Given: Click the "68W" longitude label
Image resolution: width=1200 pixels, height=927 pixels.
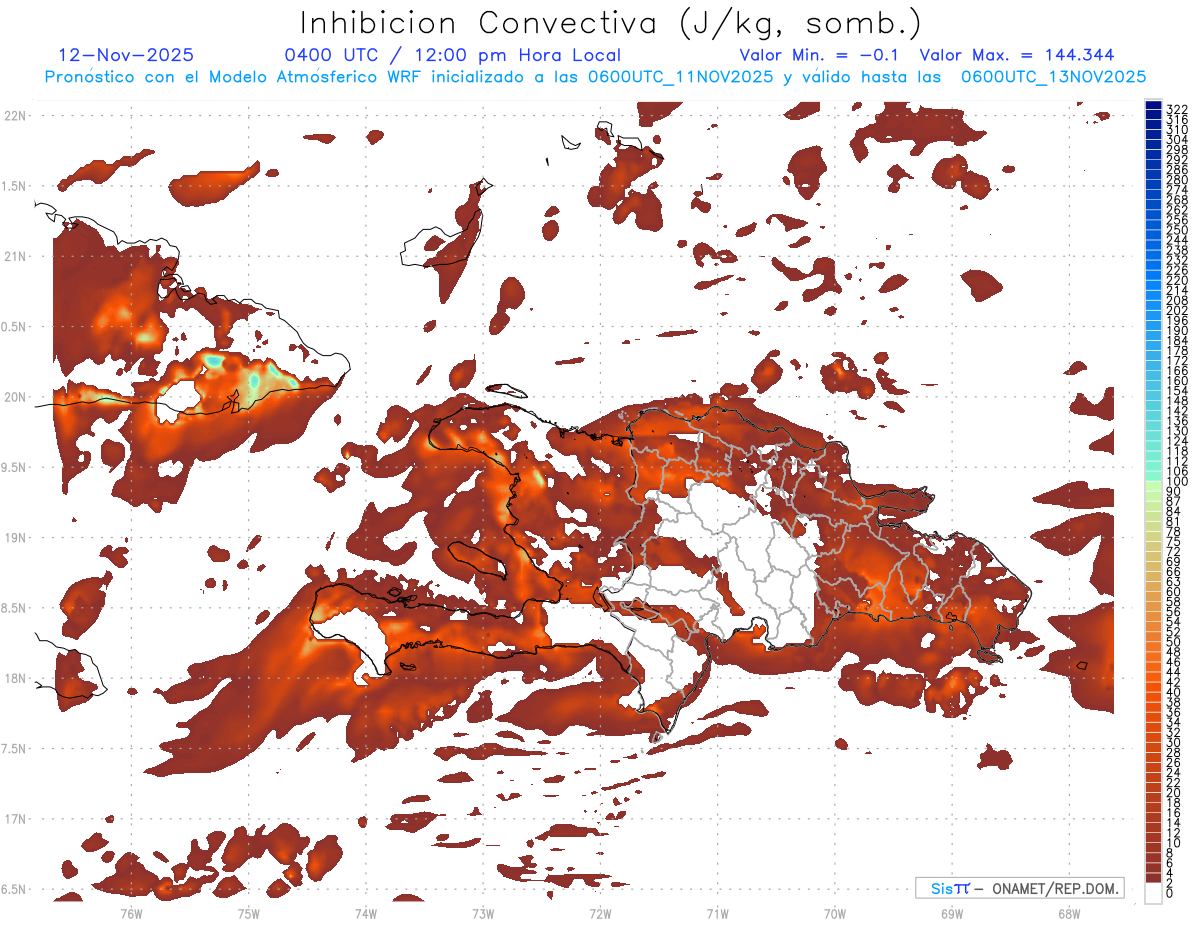Looking at the screenshot, I should [x=1069, y=913].
